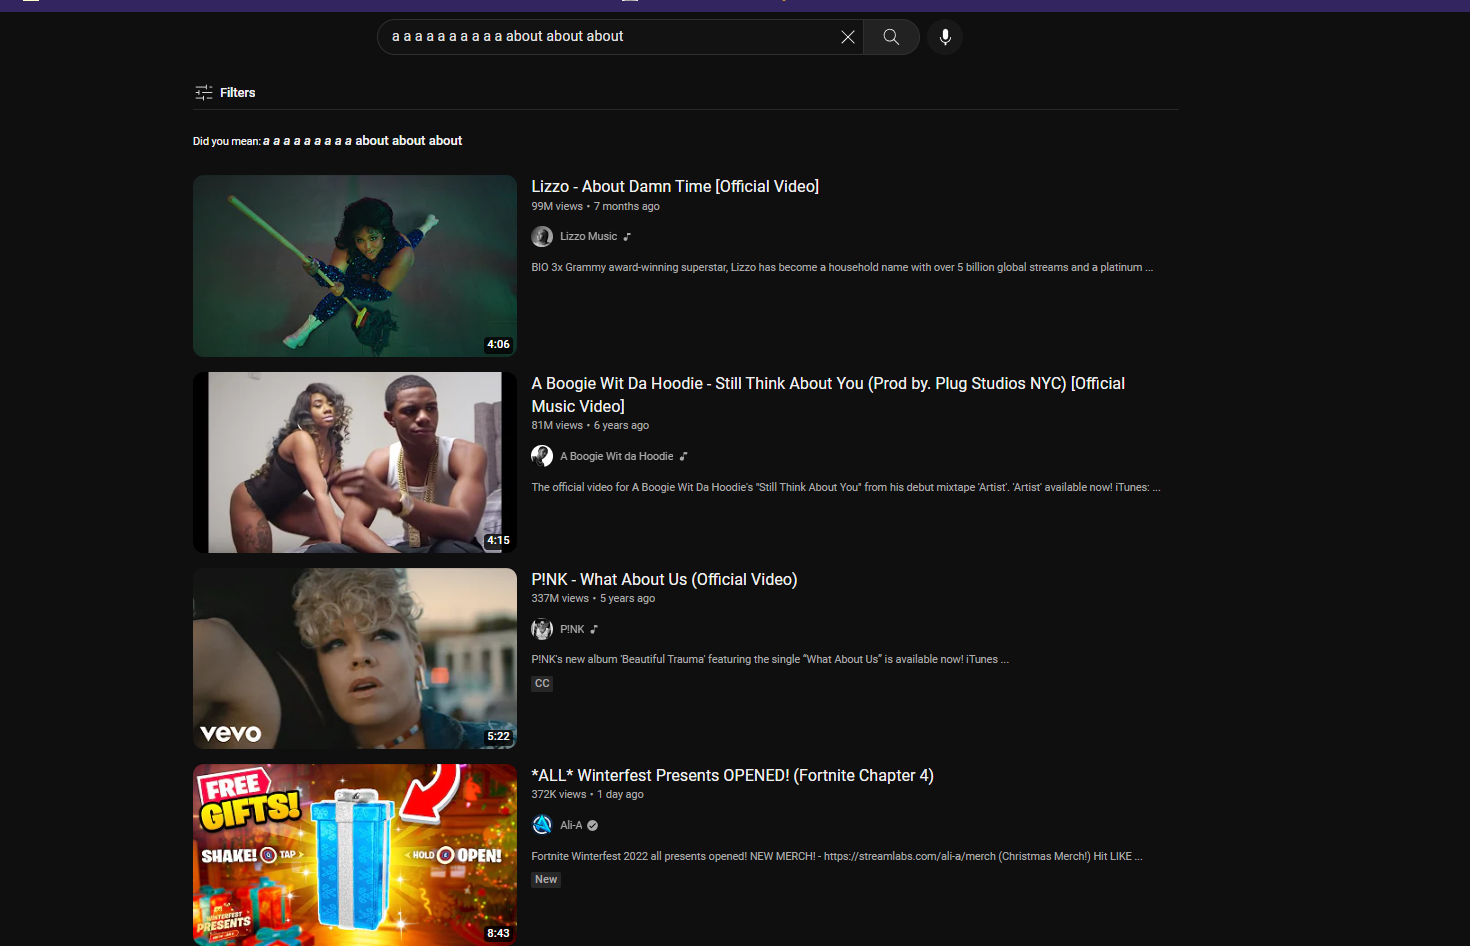Viewport: 1470px width, 946px height.
Task: Click the P!NK channel avatar
Action: coord(542,629)
